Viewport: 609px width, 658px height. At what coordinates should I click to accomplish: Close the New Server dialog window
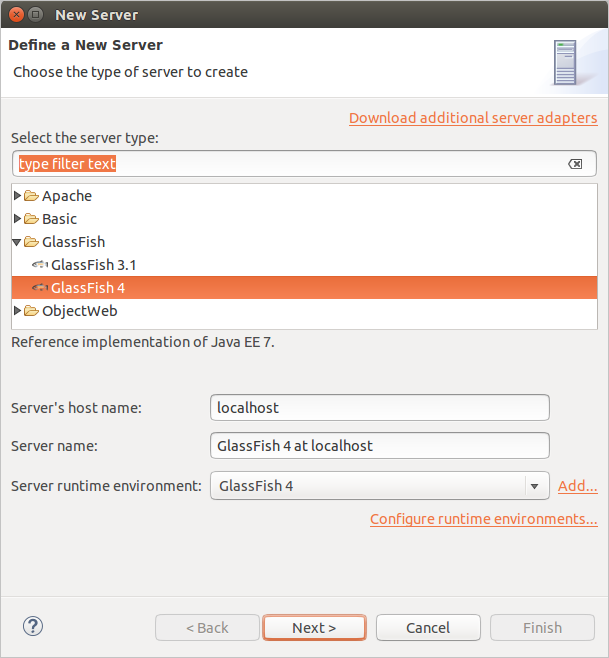tap(16, 15)
